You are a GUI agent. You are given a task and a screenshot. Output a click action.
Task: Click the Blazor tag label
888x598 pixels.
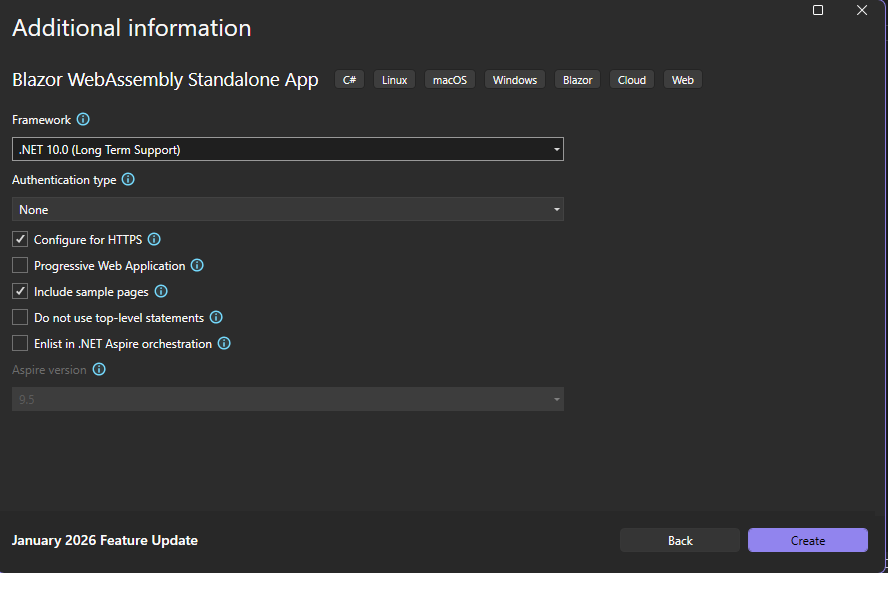pos(578,80)
